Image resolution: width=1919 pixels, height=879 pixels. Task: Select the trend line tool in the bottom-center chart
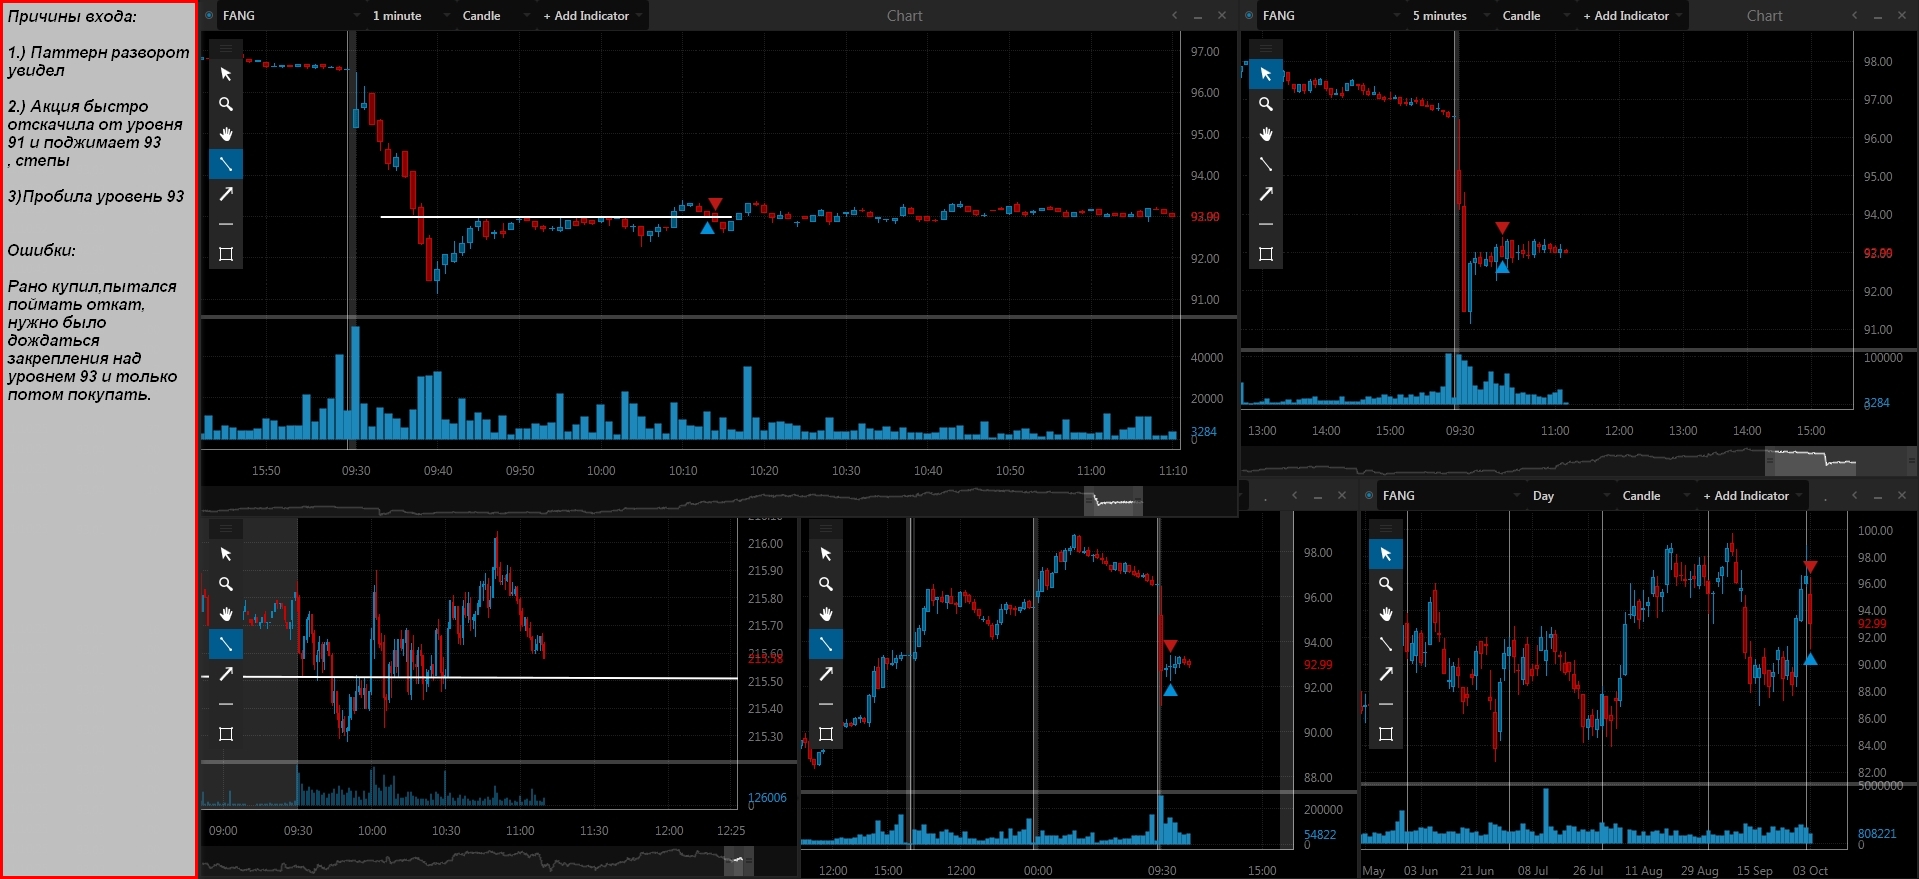[826, 644]
